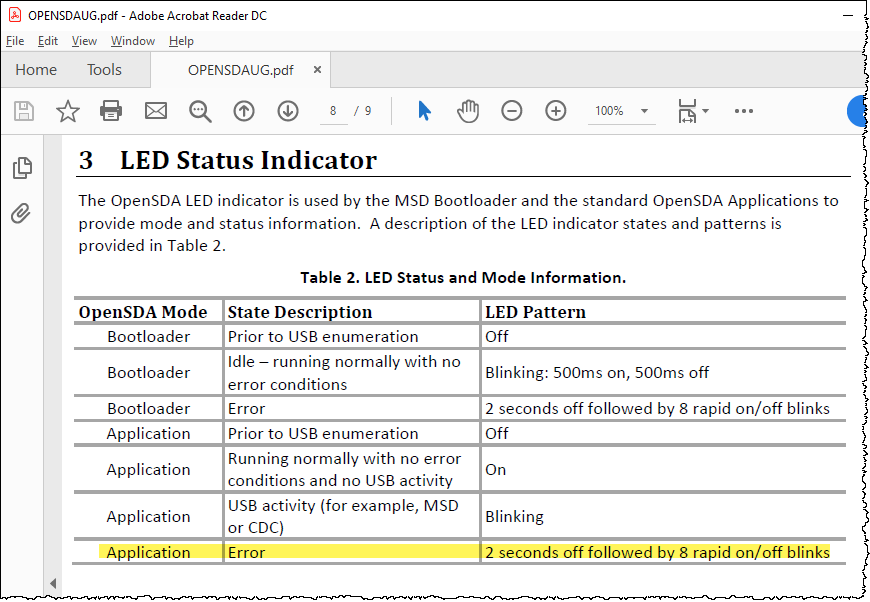The height and width of the screenshot is (602, 870).
Task: Close the OPENSDAUG.pdf tab
Action: pos(317,70)
